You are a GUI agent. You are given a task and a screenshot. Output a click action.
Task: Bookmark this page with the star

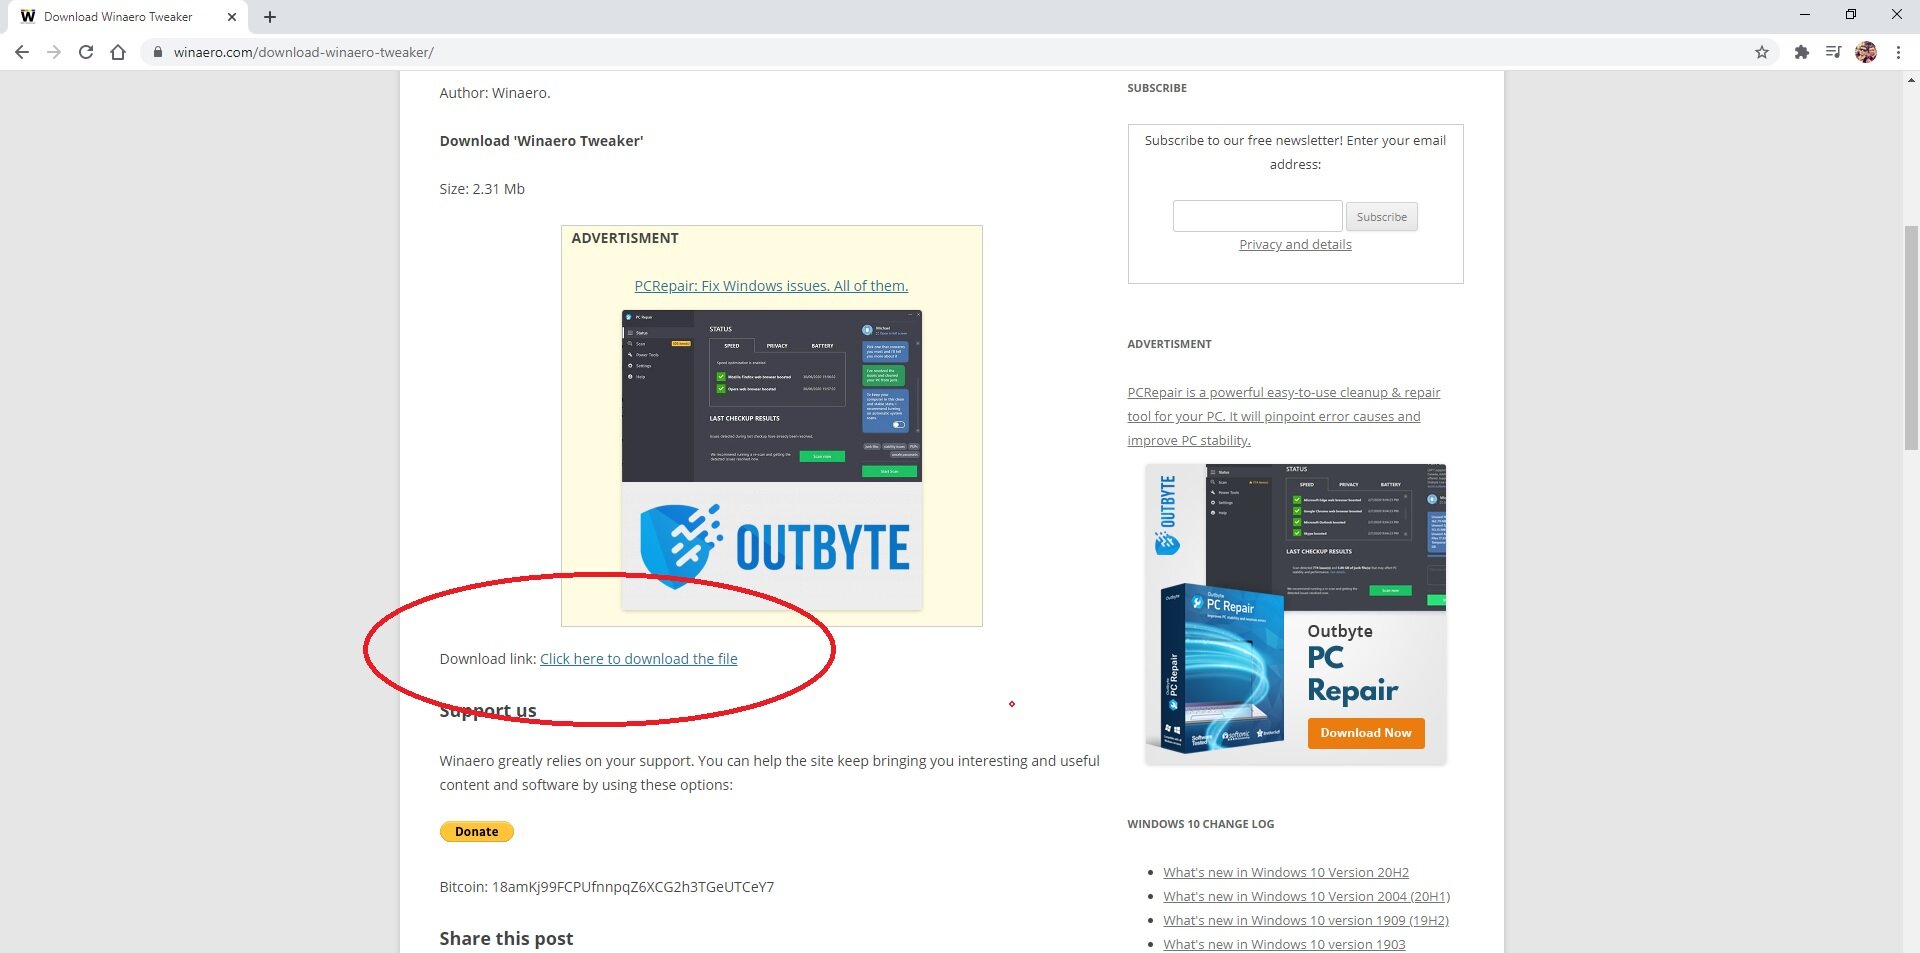tap(1762, 52)
